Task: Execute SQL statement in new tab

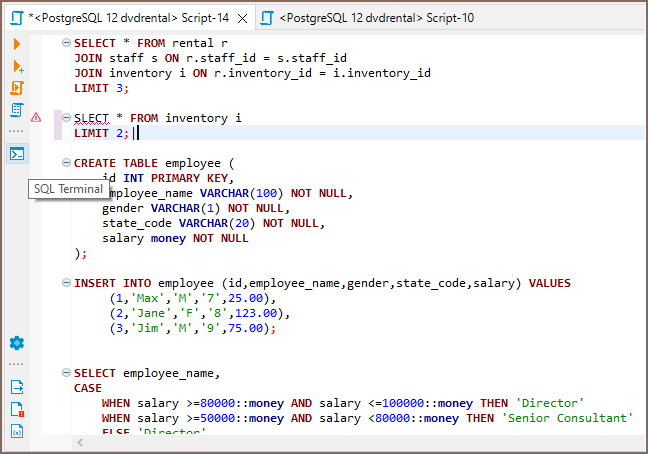Action: click(17, 67)
